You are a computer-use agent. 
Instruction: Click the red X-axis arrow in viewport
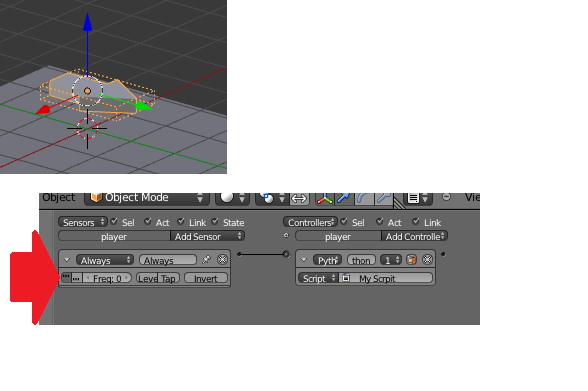(43, 109)
